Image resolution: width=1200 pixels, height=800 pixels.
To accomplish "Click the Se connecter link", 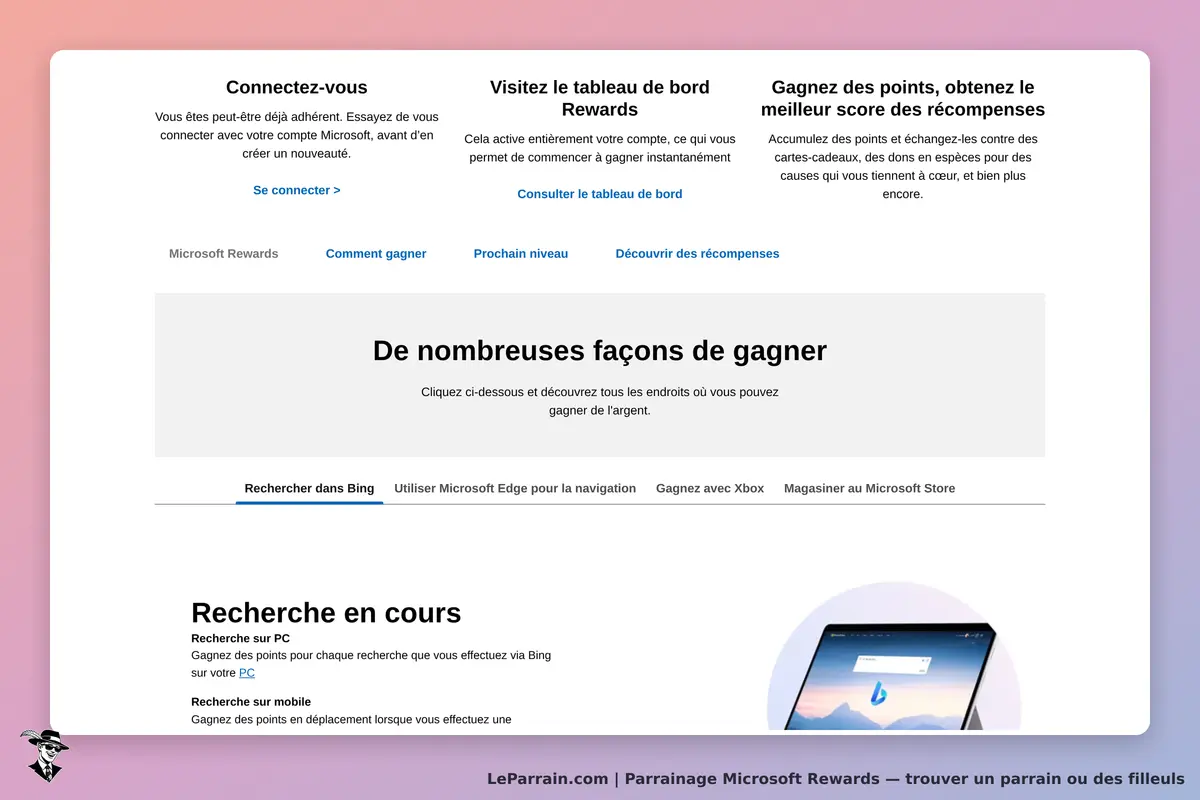I will [x=296, y=190].
